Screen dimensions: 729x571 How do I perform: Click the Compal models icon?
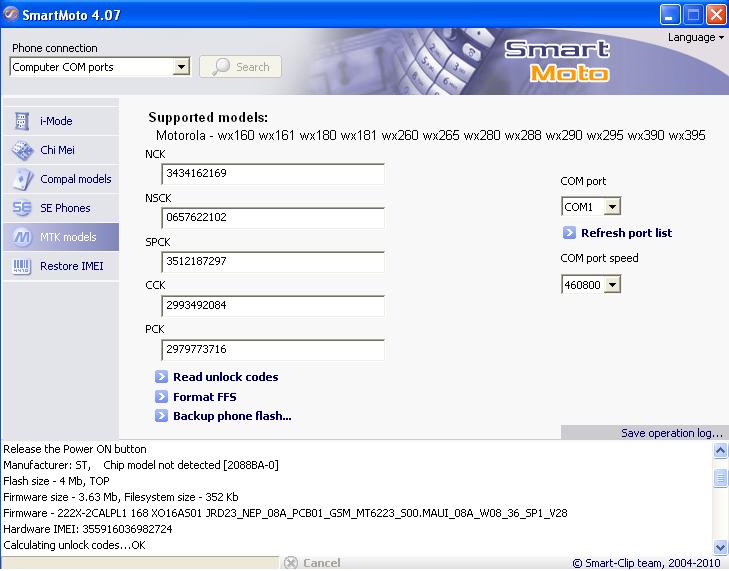pyautogui.click(x=22, y=179)
